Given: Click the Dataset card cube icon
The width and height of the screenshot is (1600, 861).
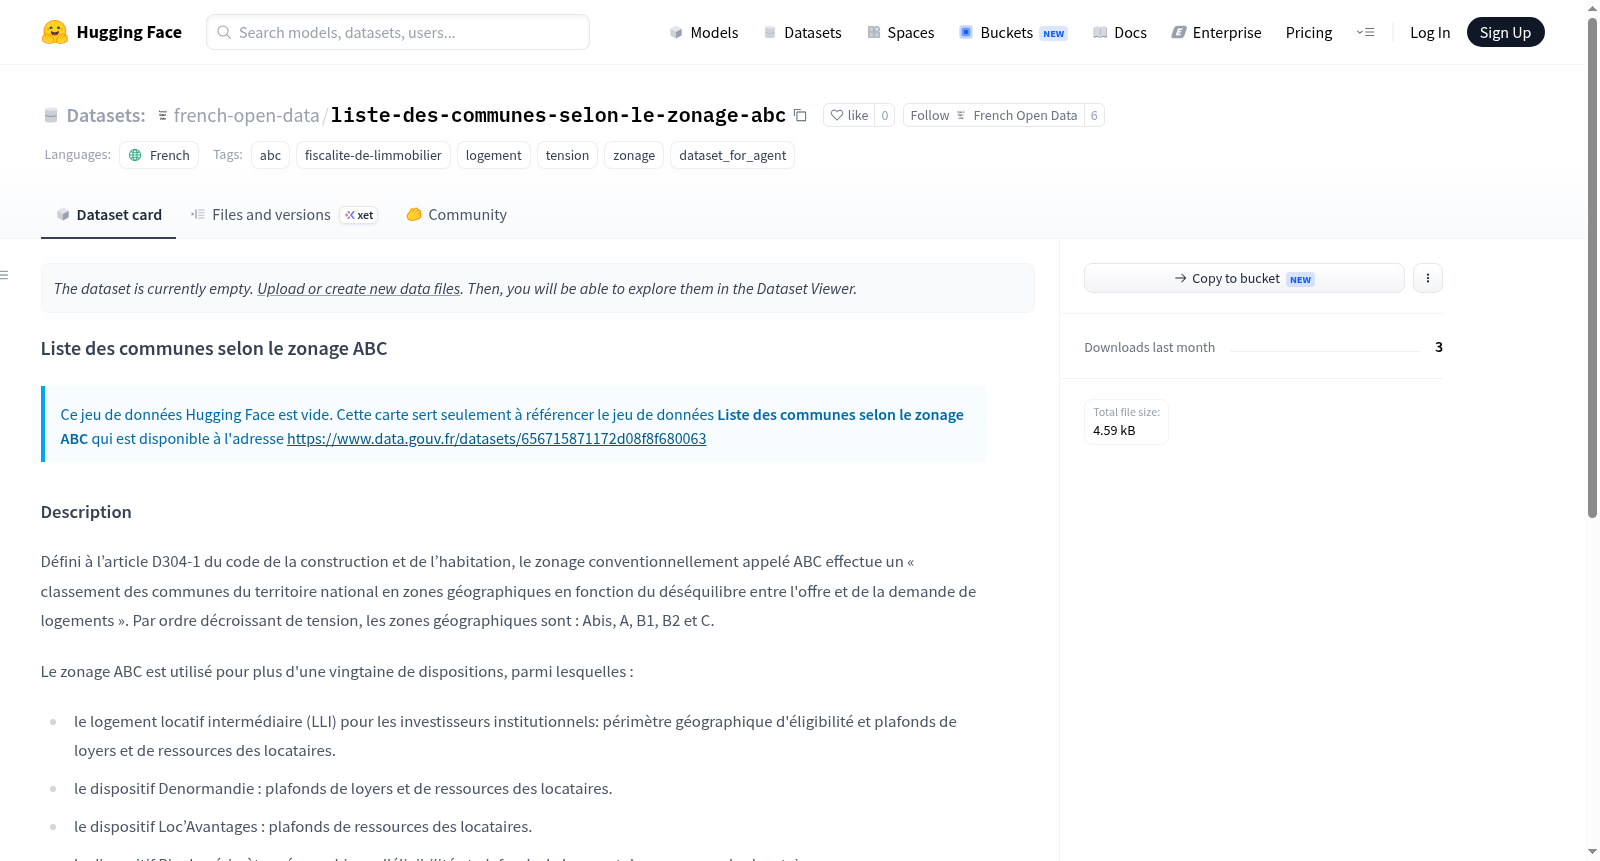Looking at the screenshot, I should tap(63, 214).
